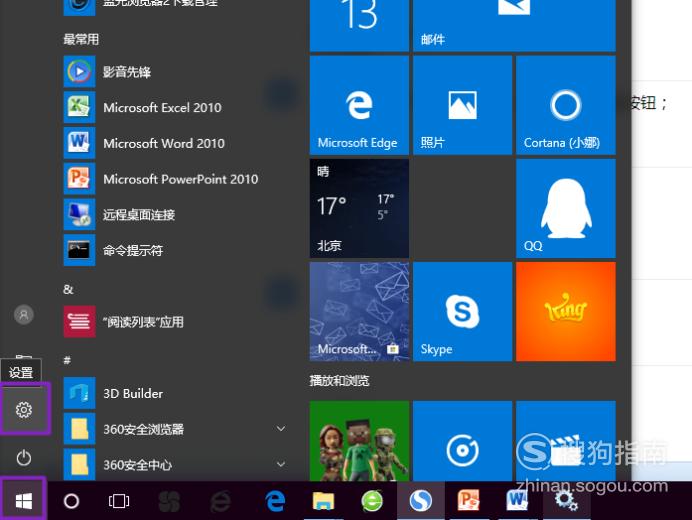Click the 播放和浏览 group title
Screen dimensions: 692x520
tap(339, 381)
